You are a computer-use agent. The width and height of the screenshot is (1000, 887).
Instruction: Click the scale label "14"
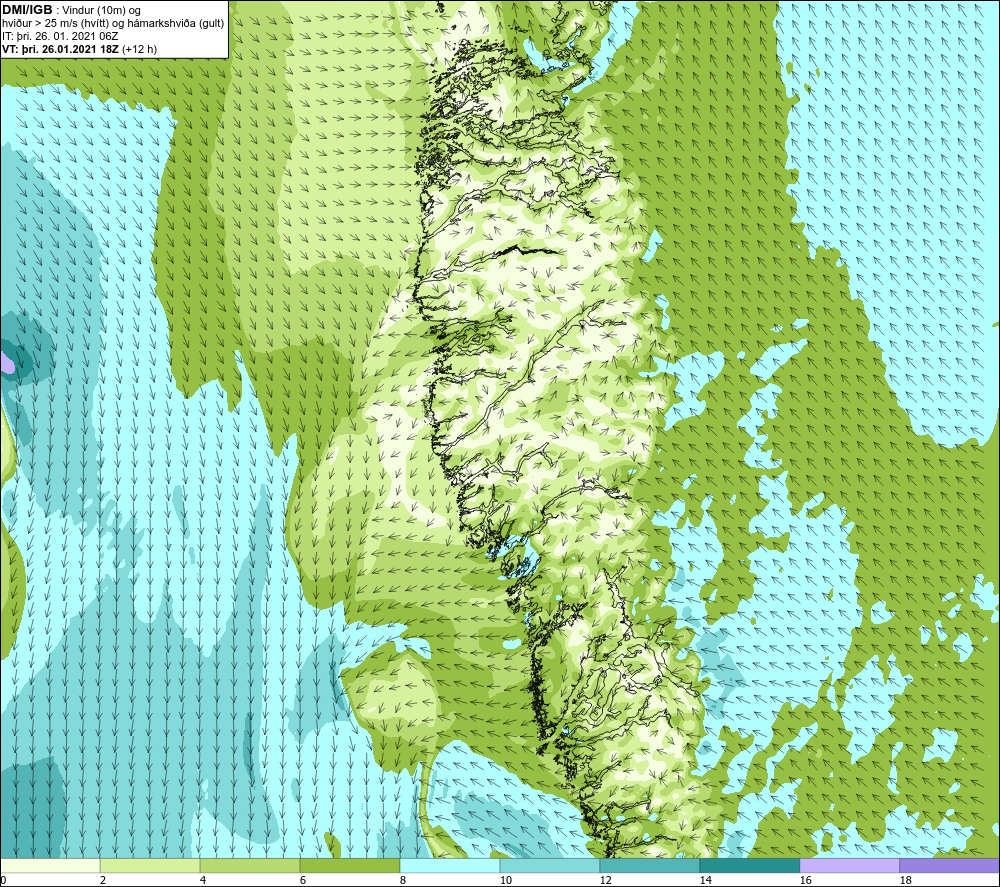coord(705,880)
